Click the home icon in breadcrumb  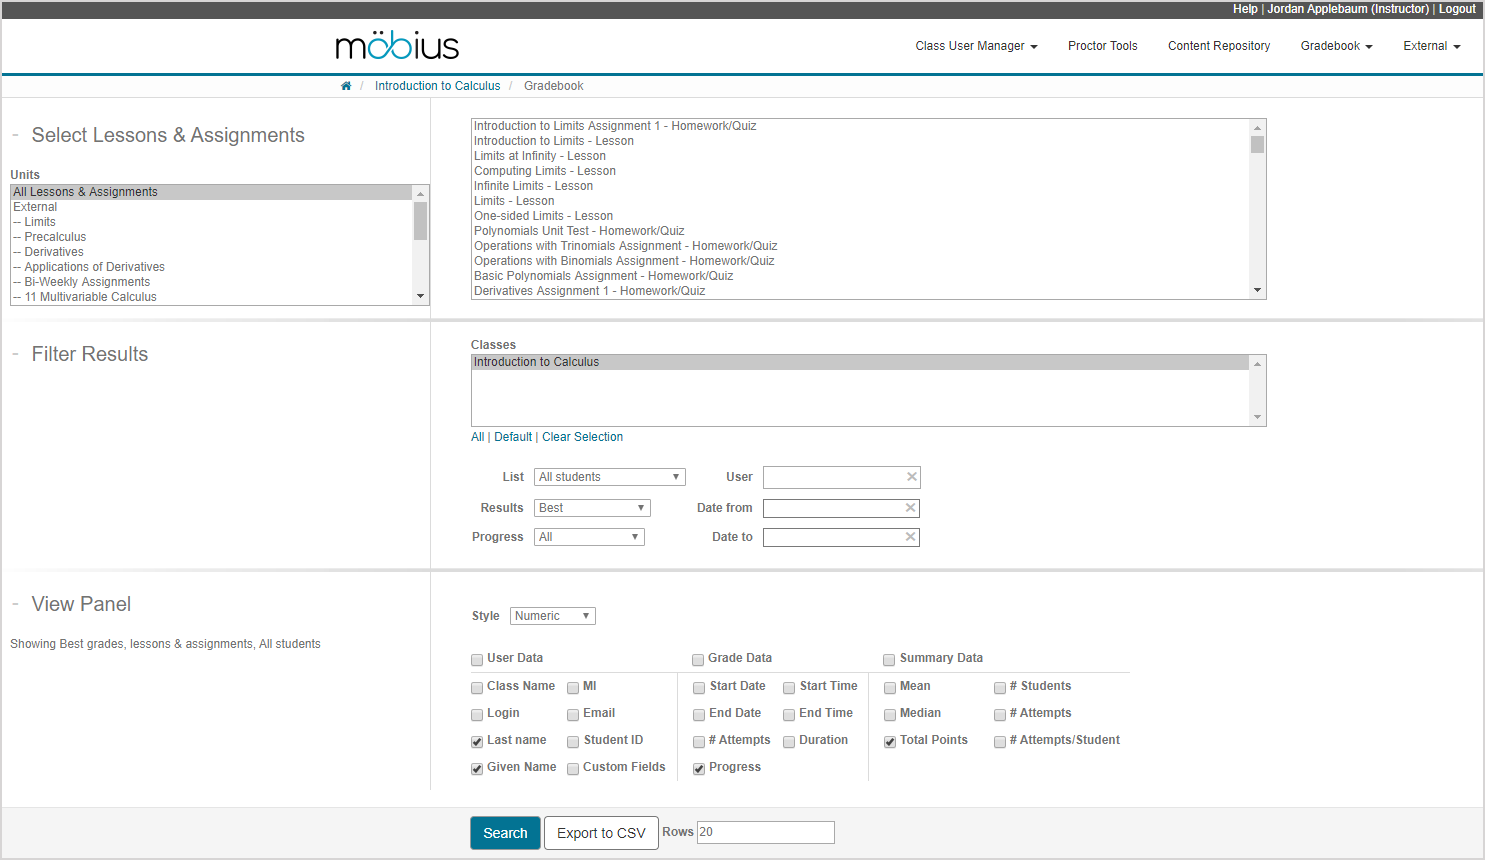click(346, 86)
